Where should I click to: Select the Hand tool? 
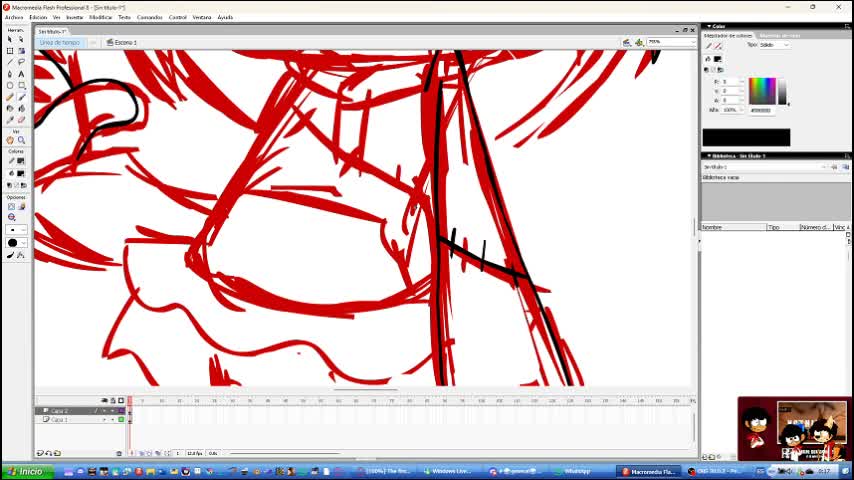pyautogui.click(x=10, y=140)
